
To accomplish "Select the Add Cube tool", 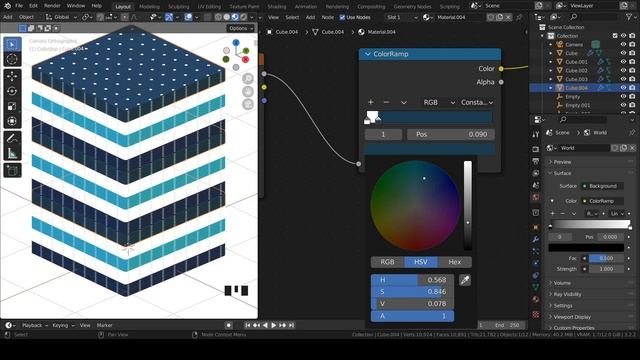I will (x=12, y=171).
